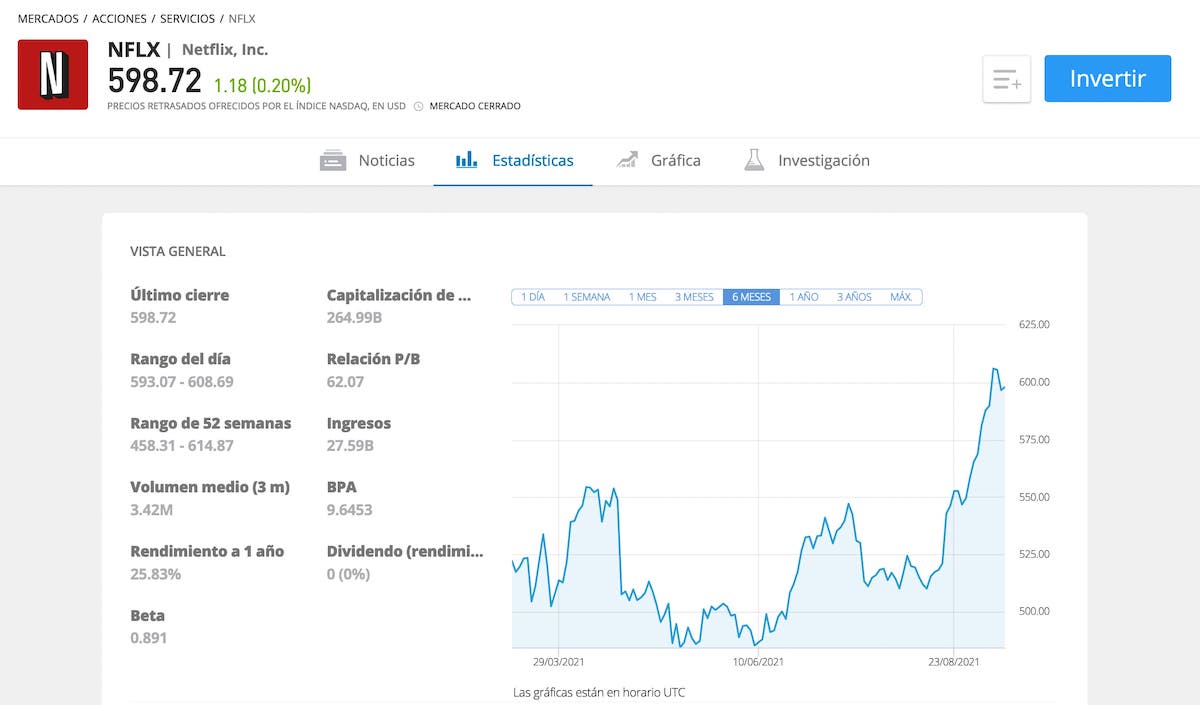The height and width of the screenshot is (705, 1200).
Task: Click the Gráfica line chart icon
Action: click(627, 160)
